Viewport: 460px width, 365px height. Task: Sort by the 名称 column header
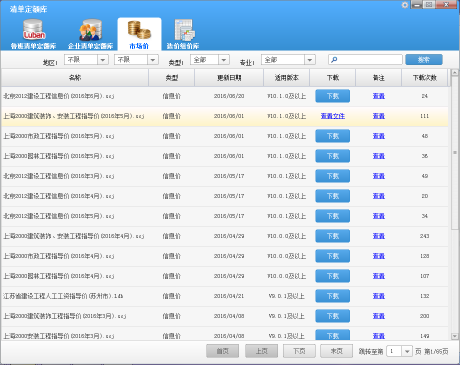75,78
